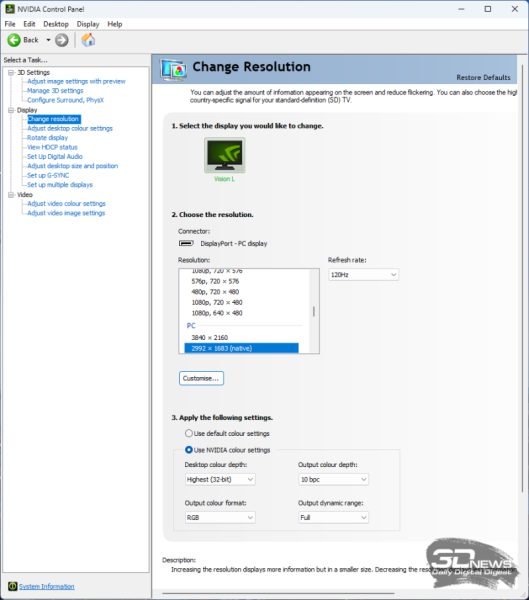The width and height of the screenshot is (529, 600).
Task: Select 3840 × 2160 resolution in list
Action: 210,338
